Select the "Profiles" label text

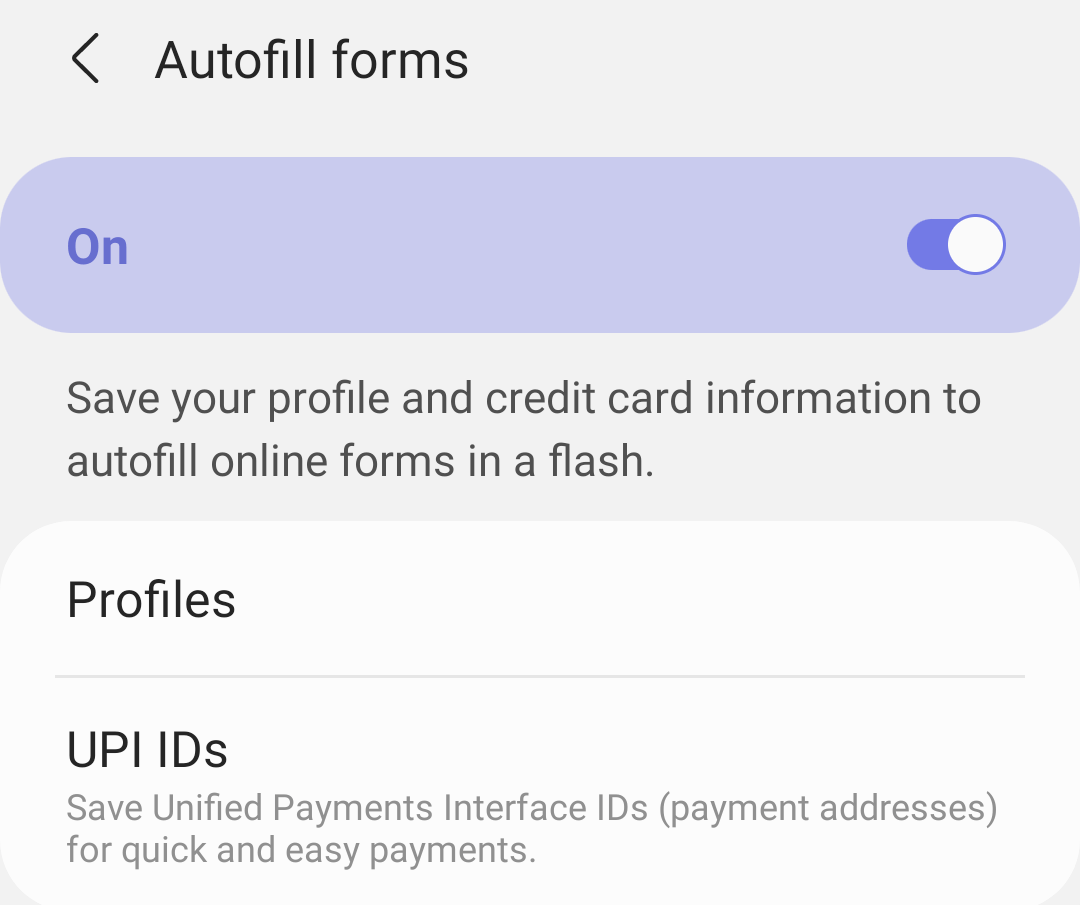tap(151, 600)
